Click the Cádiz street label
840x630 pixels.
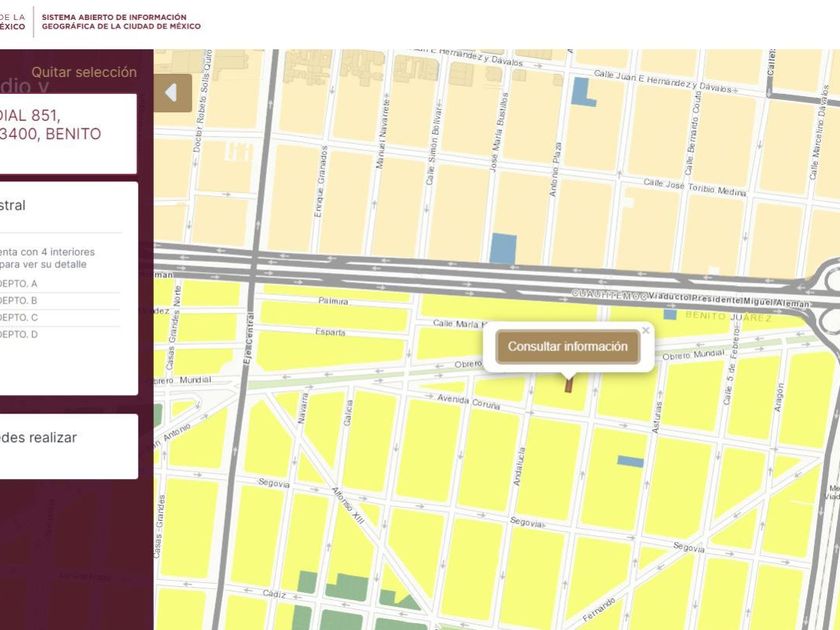(x=274, y=594)
